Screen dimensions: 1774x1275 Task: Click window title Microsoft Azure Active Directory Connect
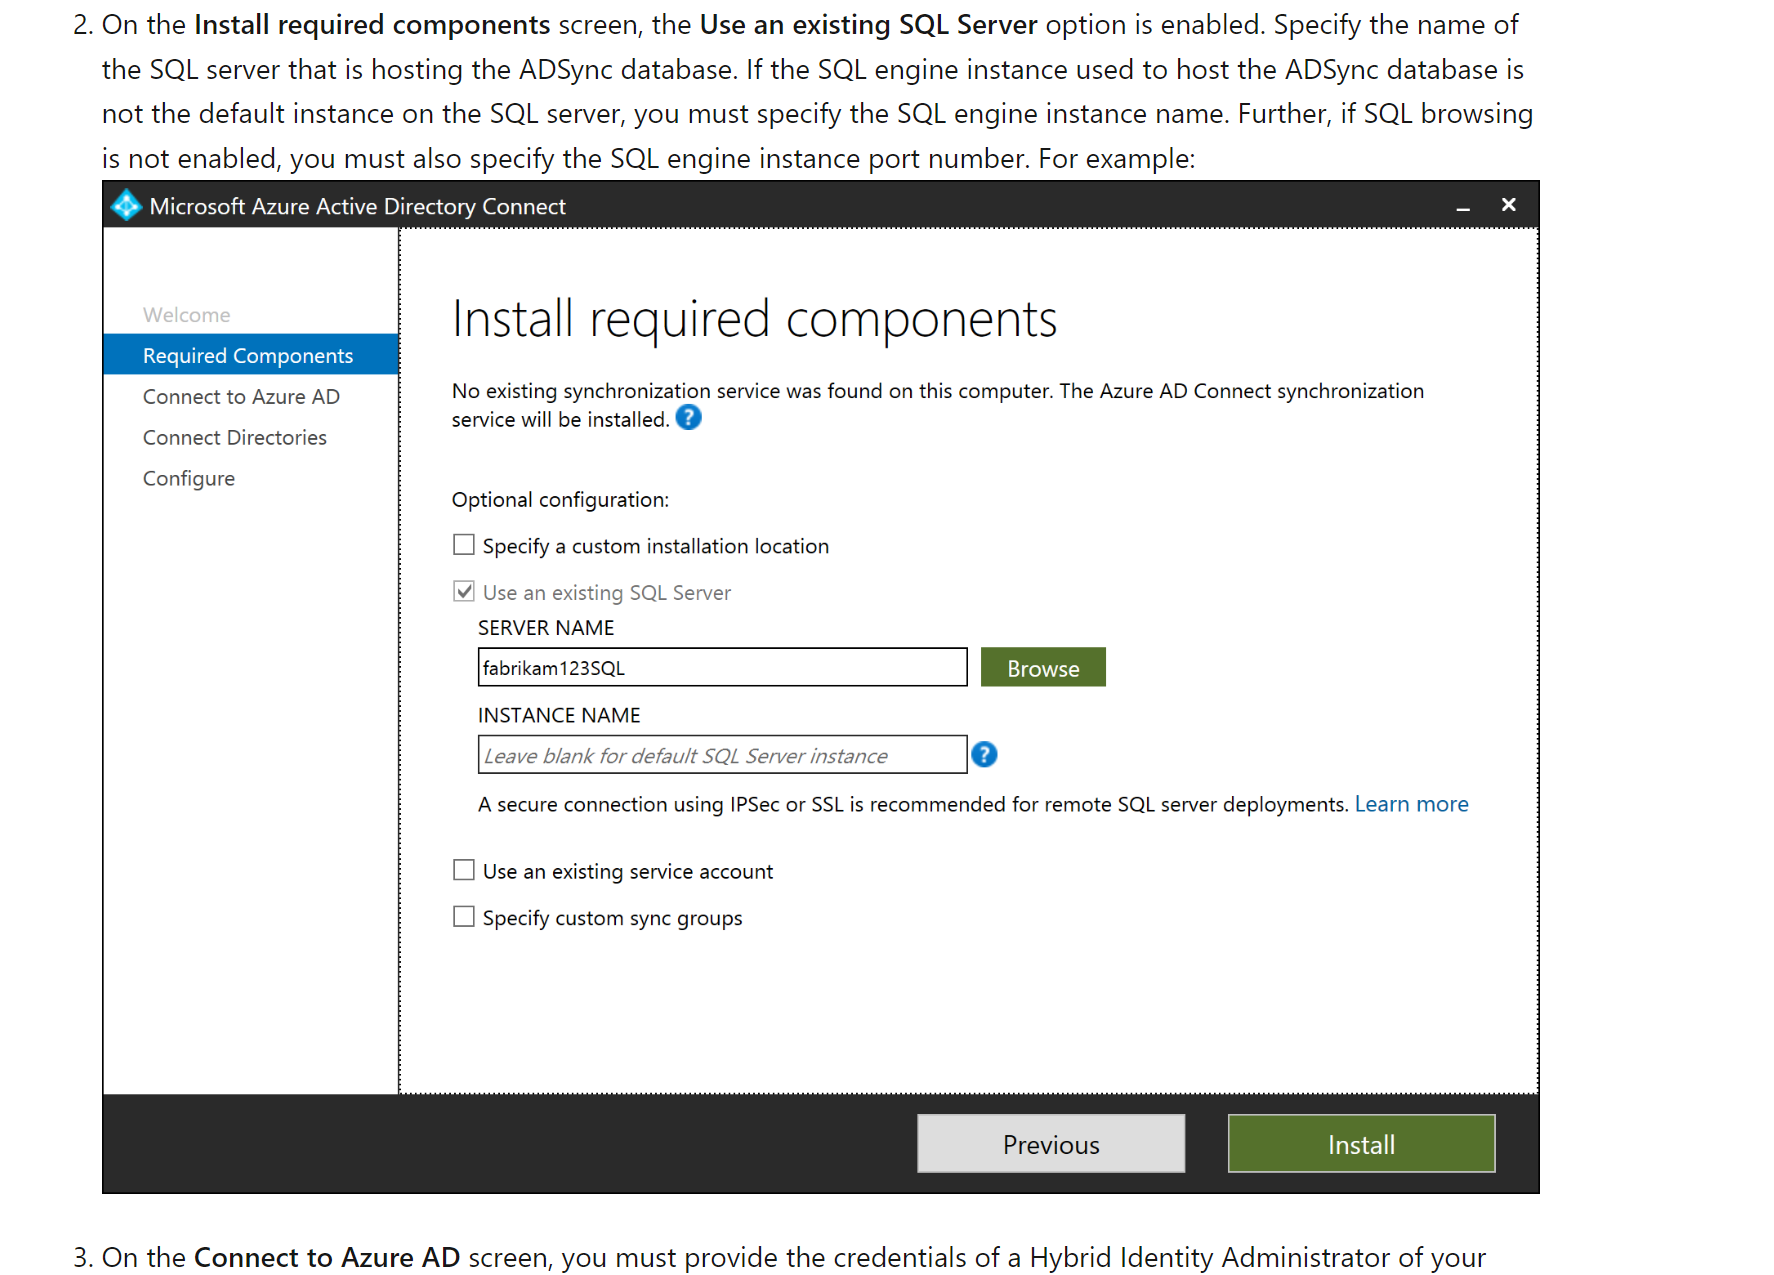[x=358, y=207]
